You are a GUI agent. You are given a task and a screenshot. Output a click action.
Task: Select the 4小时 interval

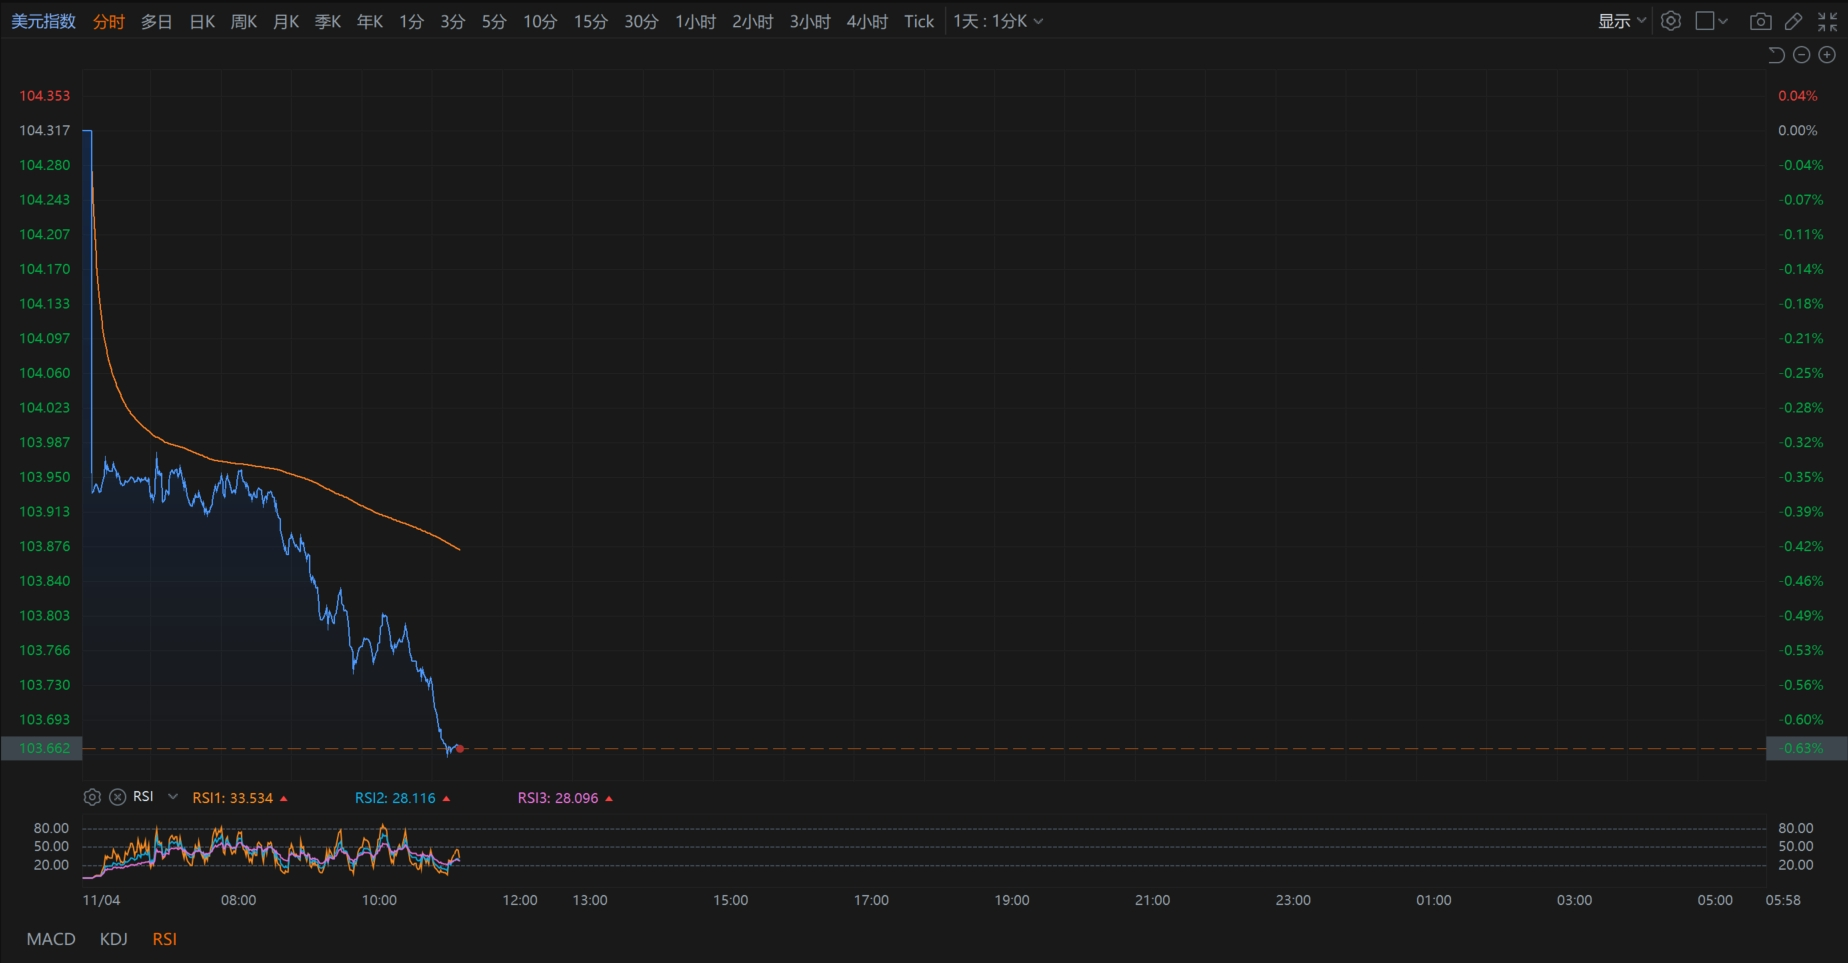867,21
